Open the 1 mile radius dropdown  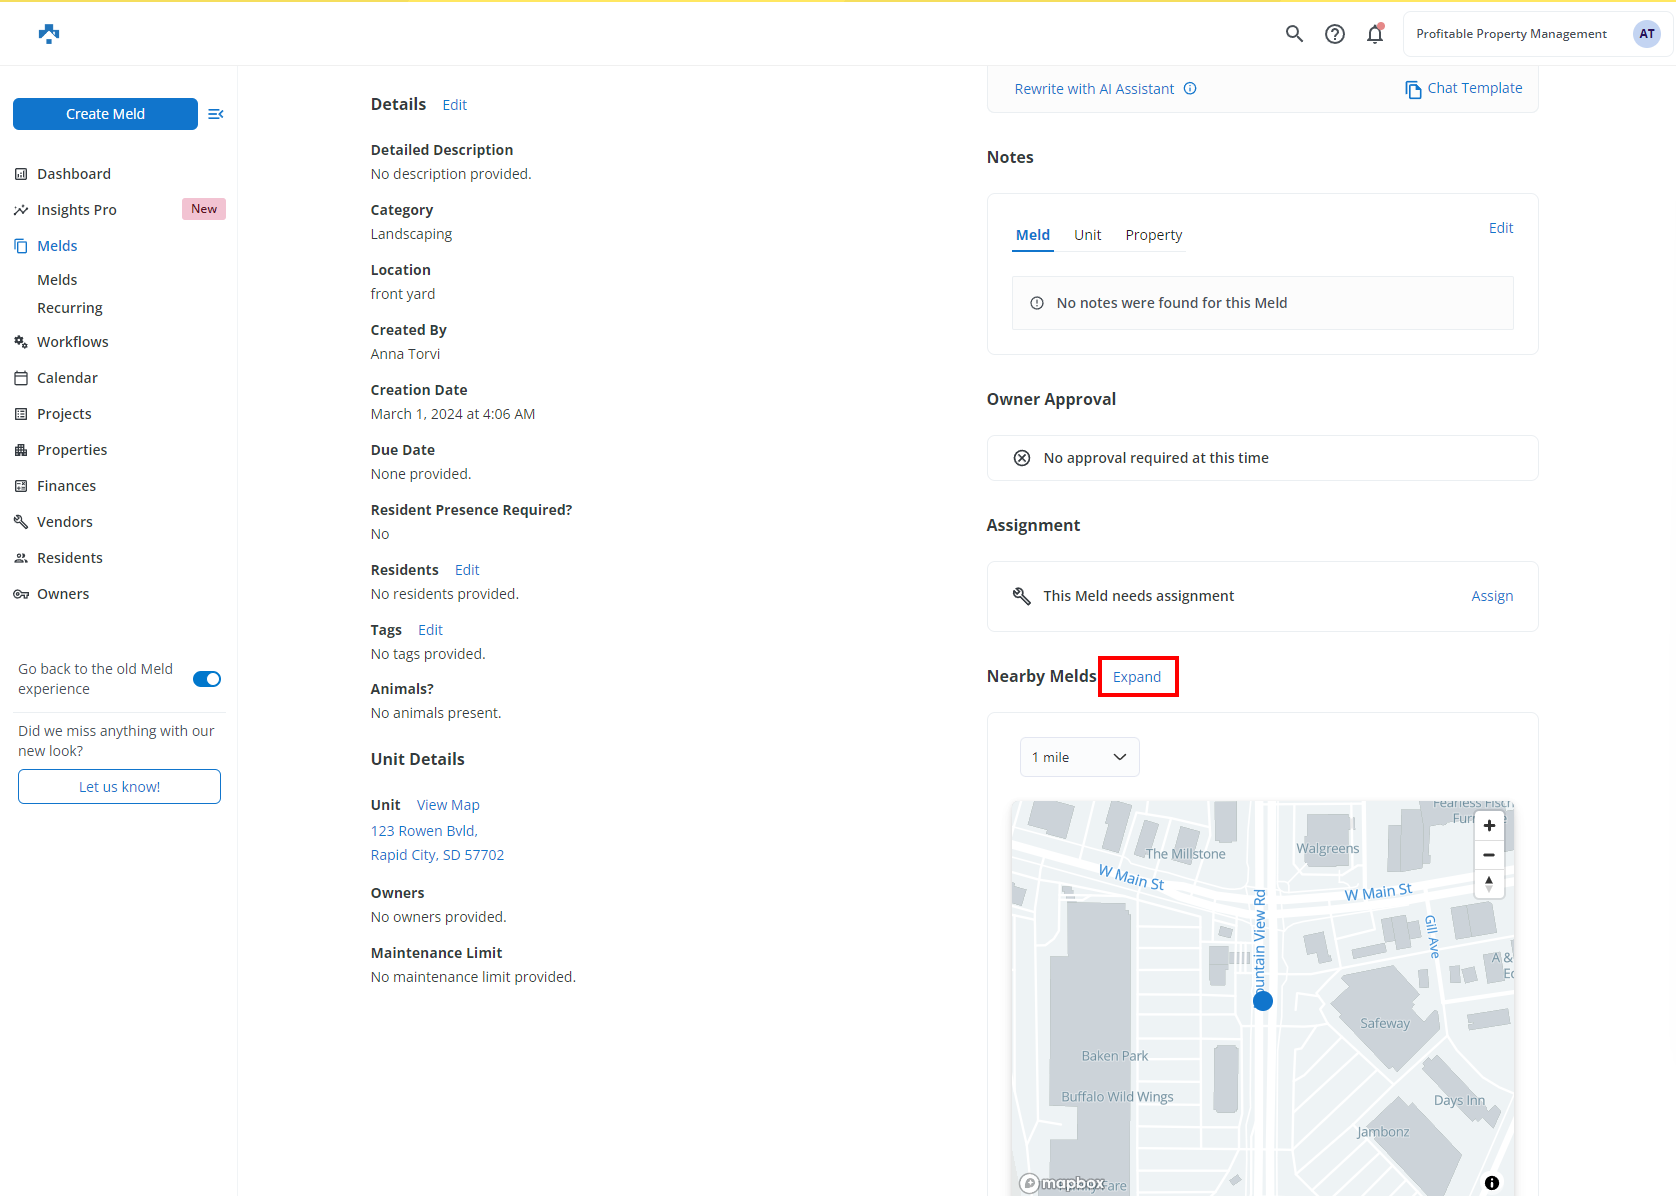1079,757
